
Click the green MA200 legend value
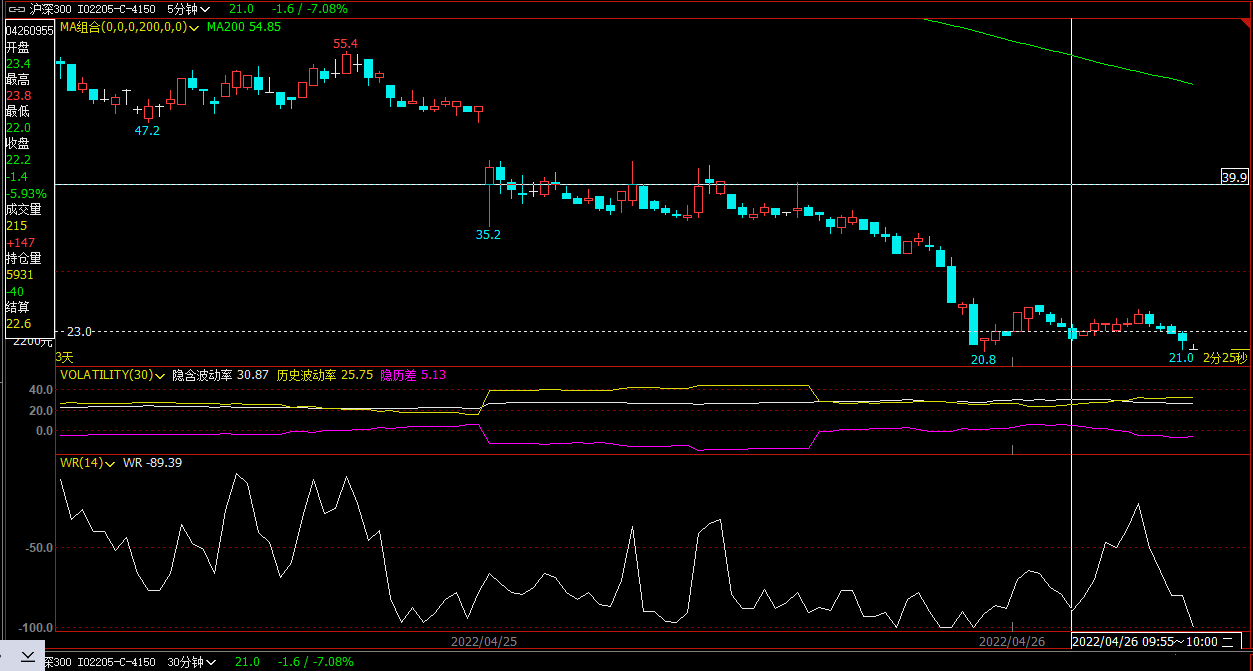point(243,27)
